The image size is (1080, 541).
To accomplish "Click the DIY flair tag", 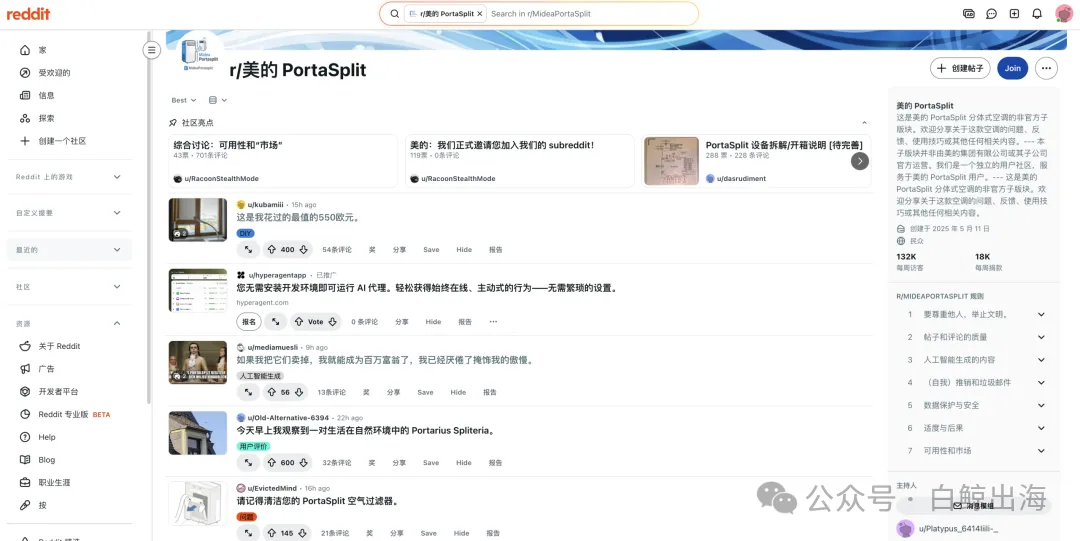I will coord(245,234).
